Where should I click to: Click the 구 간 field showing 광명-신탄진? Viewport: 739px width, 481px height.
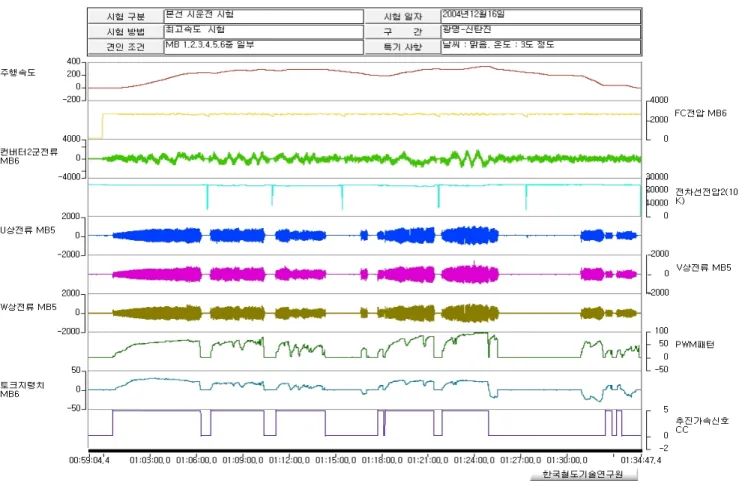point(541,32)
